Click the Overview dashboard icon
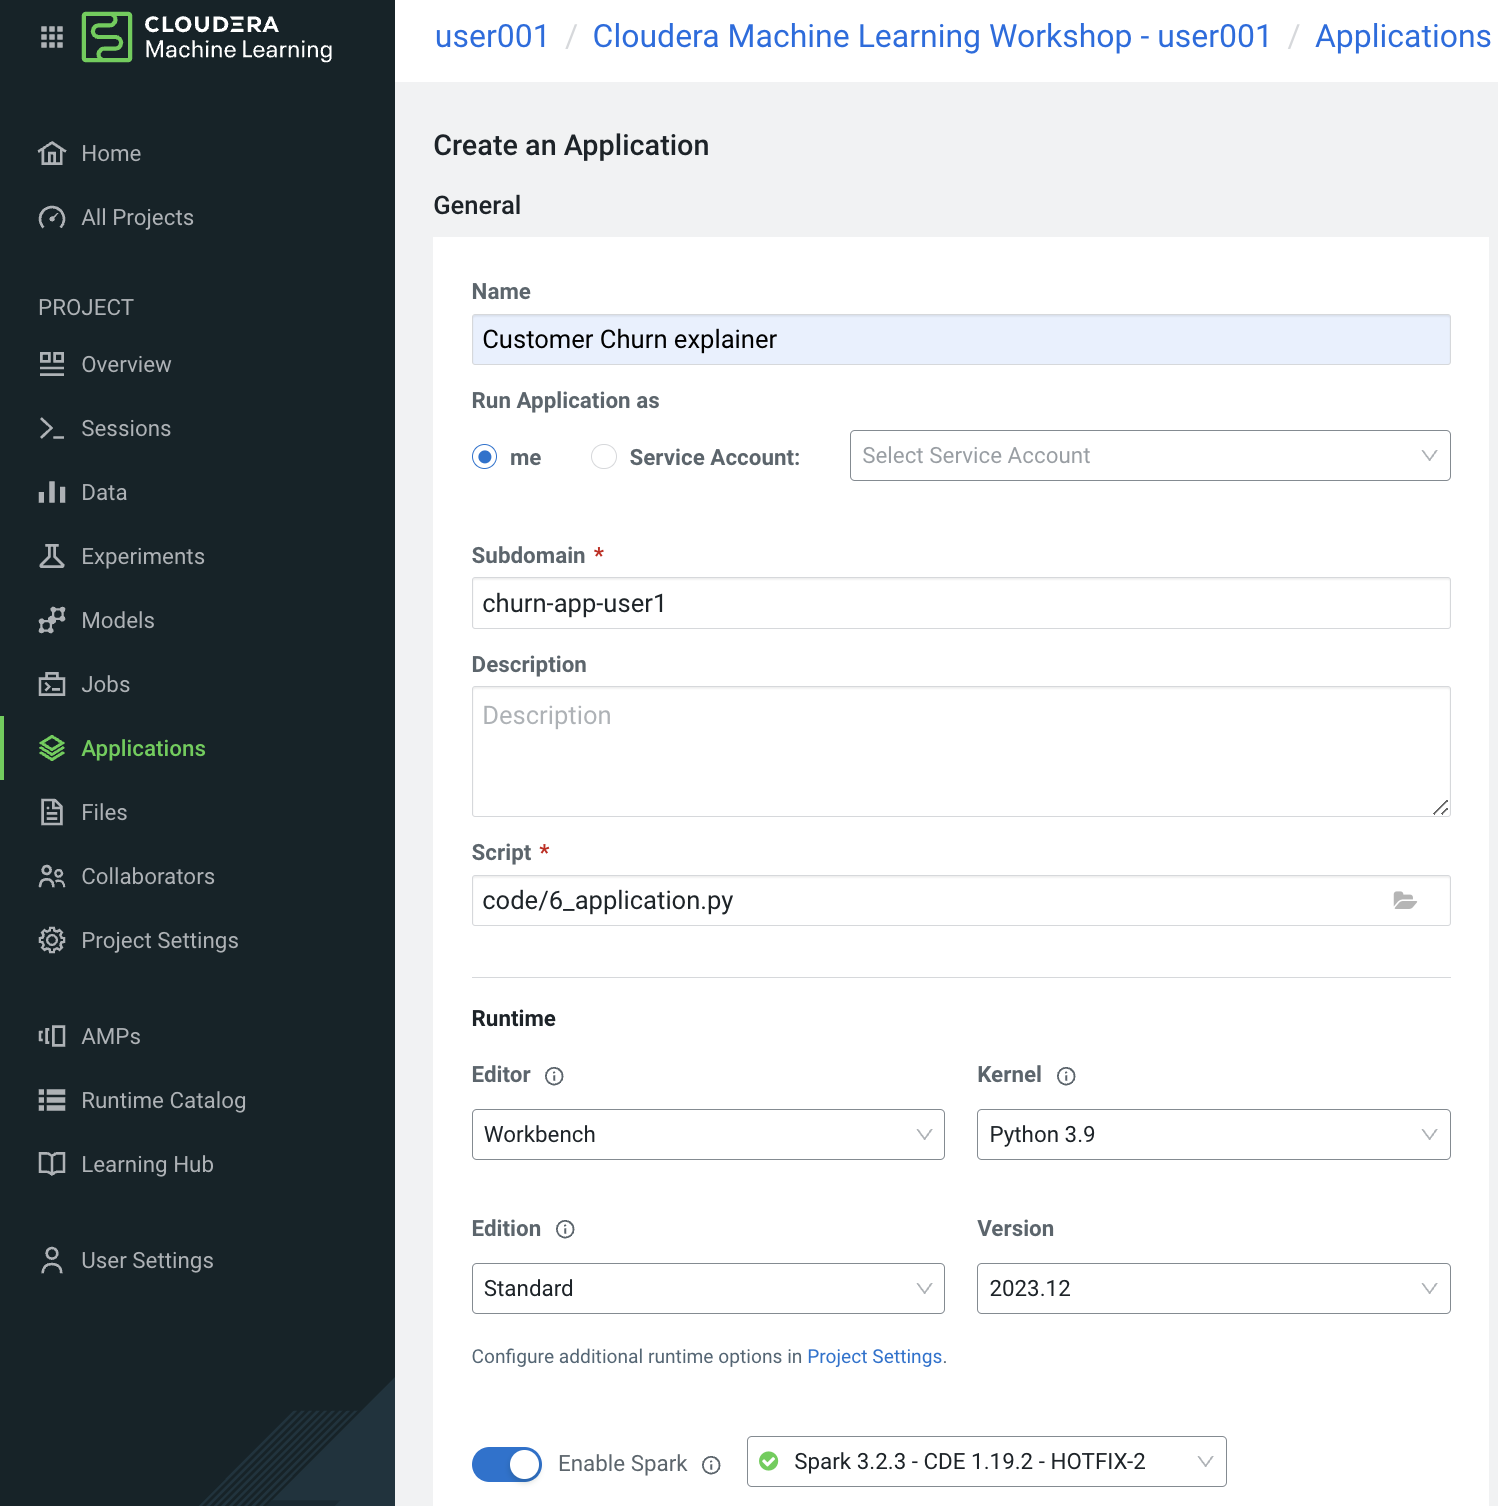This screenshot has width=1498, height=1506. 52,364
